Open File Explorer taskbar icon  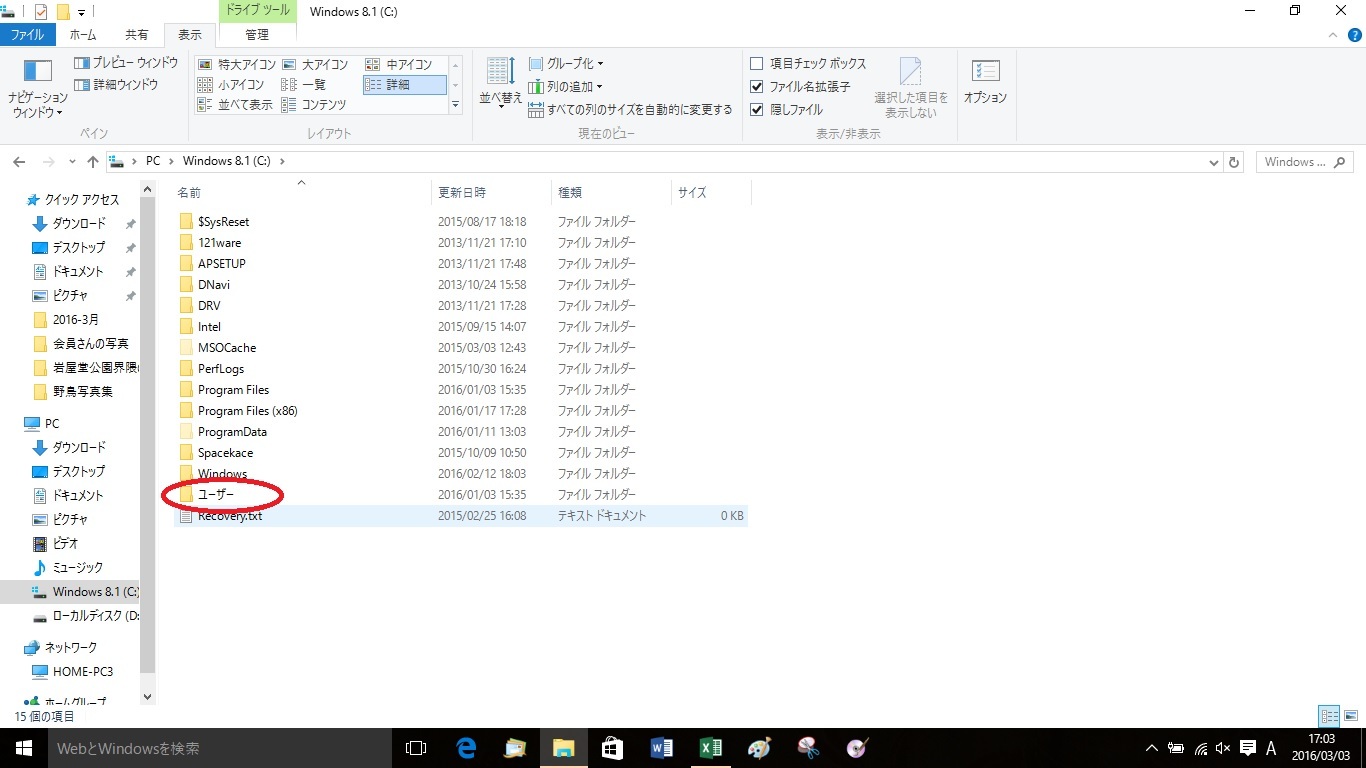[x=564, y=748]
